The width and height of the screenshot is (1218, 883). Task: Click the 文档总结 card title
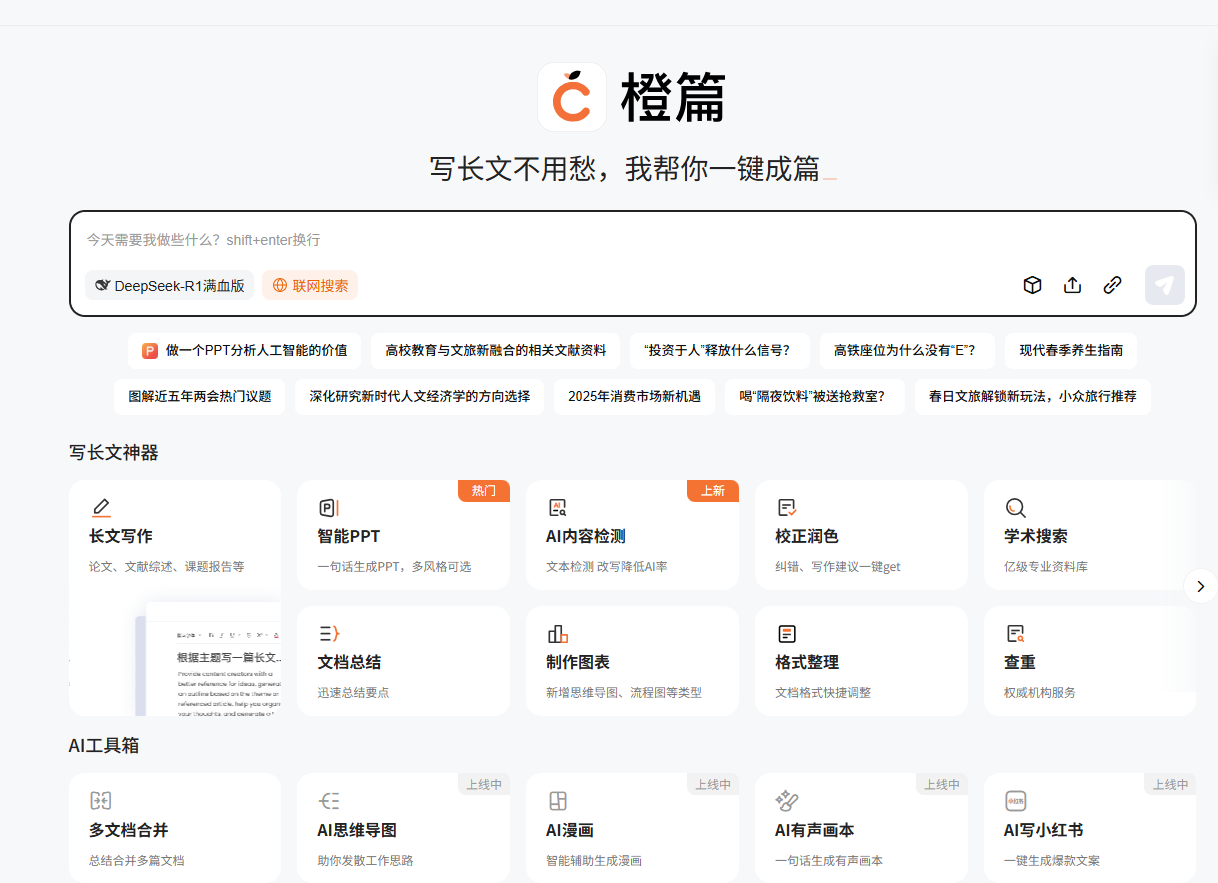349,662
